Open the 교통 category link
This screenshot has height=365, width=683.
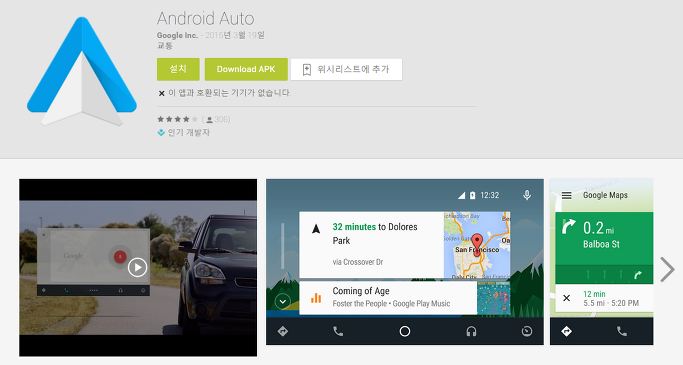tap(165, 45)
